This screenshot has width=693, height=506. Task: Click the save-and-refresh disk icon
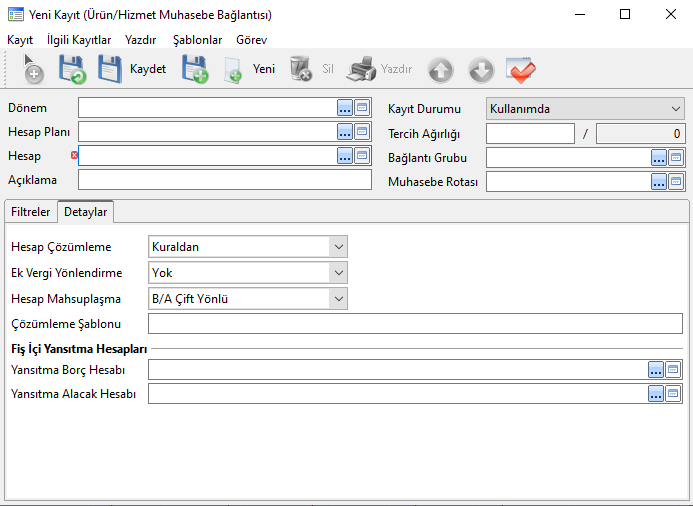pos(72,69)
